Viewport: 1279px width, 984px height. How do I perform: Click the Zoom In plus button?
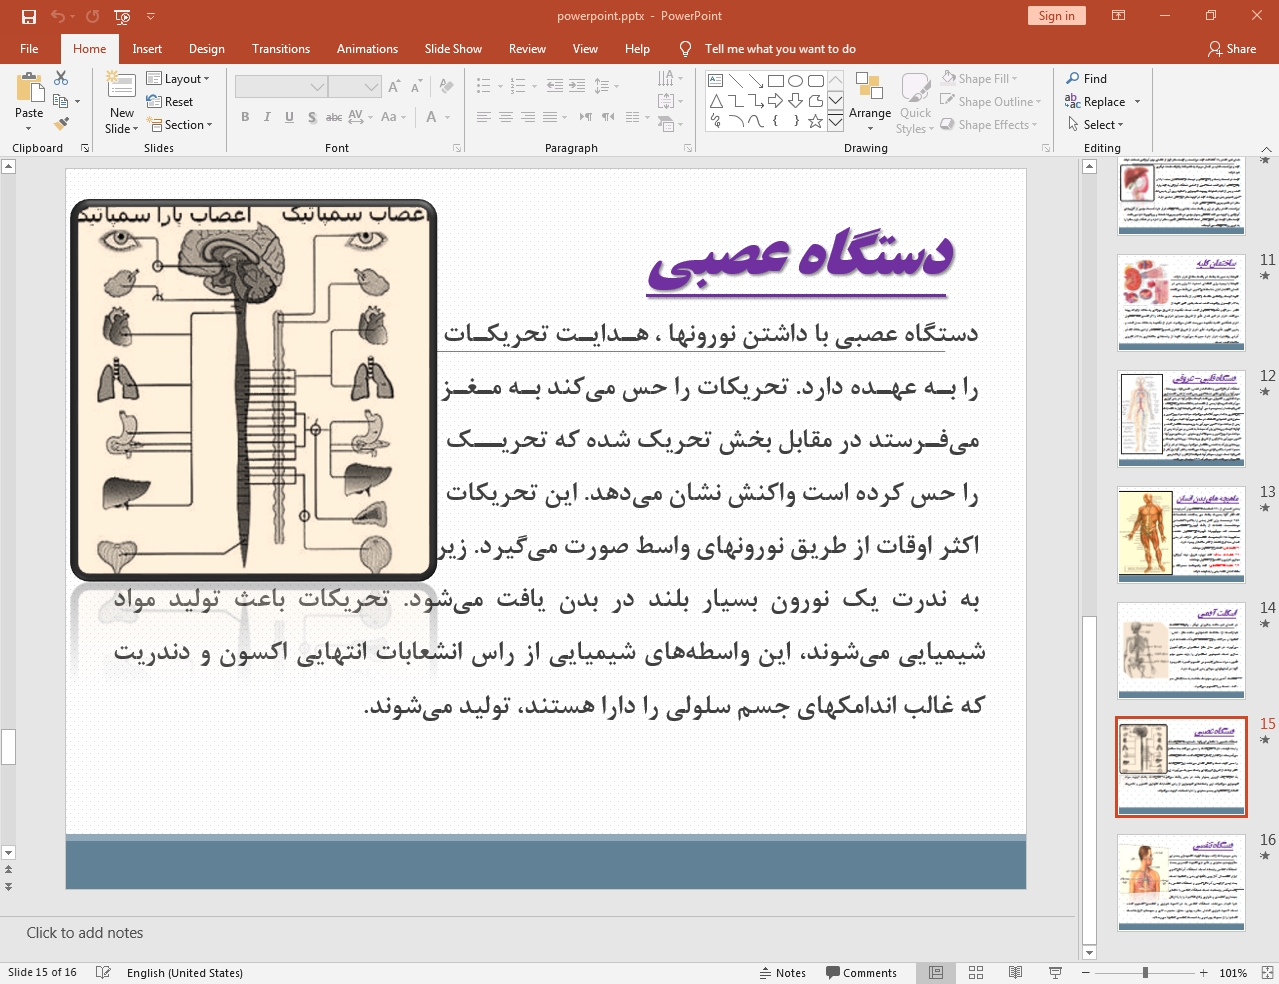tap(1204, 972)
